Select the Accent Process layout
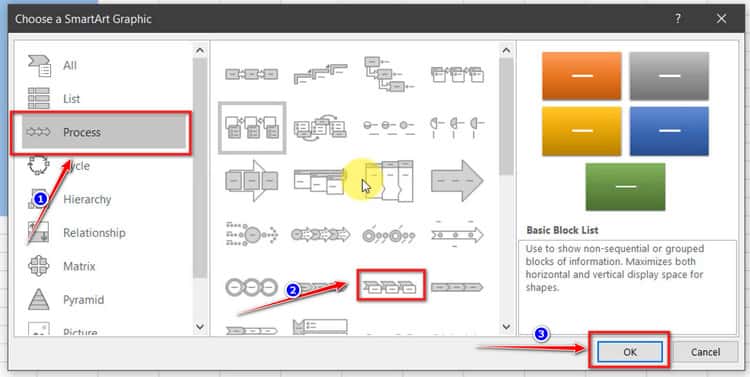The image size is (750, 377). click(457, 74)
